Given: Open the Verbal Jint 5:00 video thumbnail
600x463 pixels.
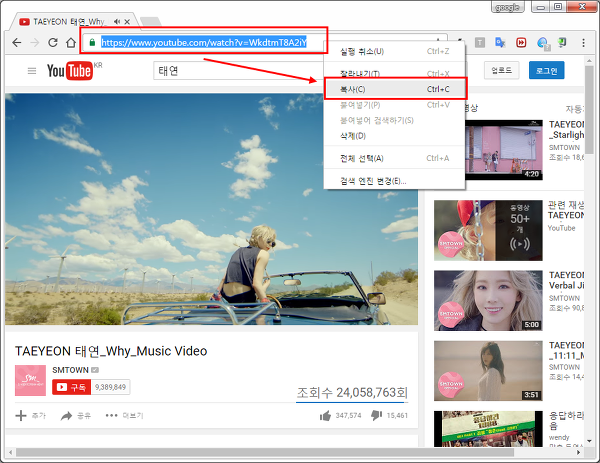Looking at the screenshot, I should click(488, 301).
